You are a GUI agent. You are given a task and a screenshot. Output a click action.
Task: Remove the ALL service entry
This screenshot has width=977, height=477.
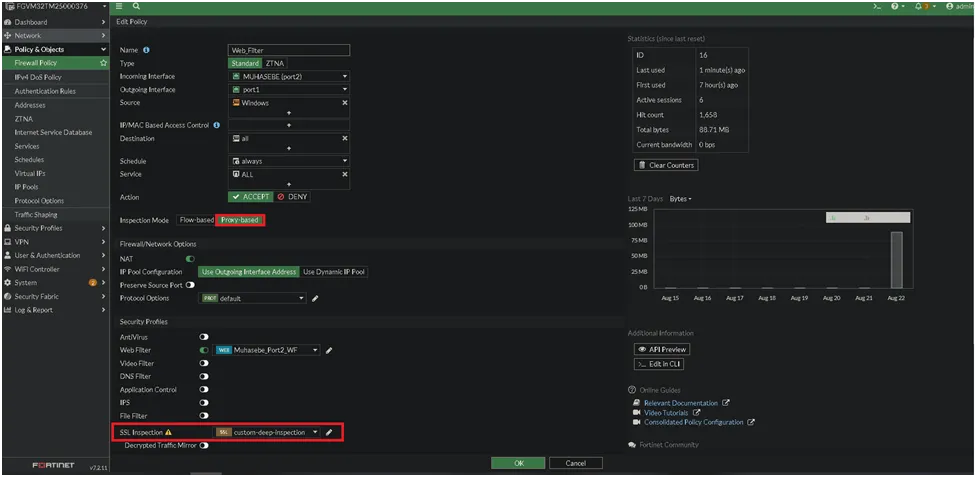(345, 174)
